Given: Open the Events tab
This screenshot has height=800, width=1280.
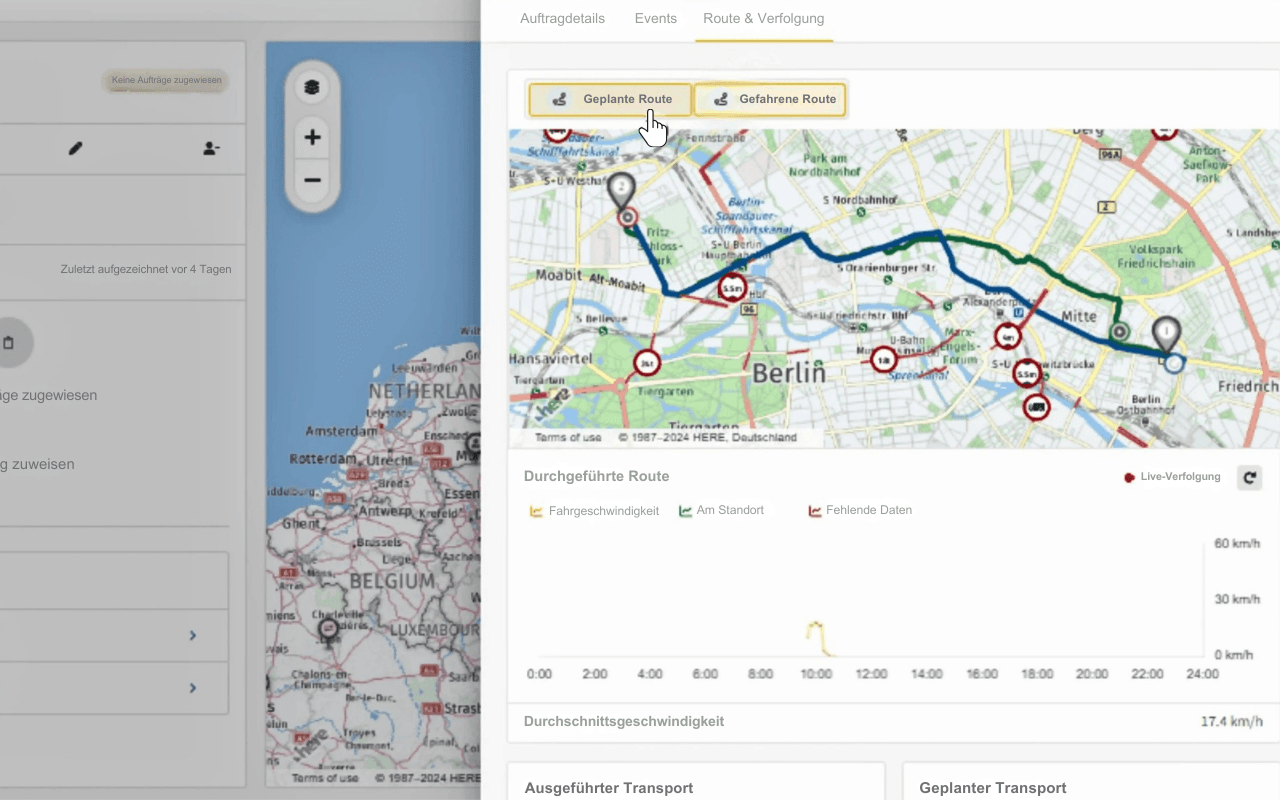Looking at the screenshot, I should pyautogui.click(x=655, y=18).
